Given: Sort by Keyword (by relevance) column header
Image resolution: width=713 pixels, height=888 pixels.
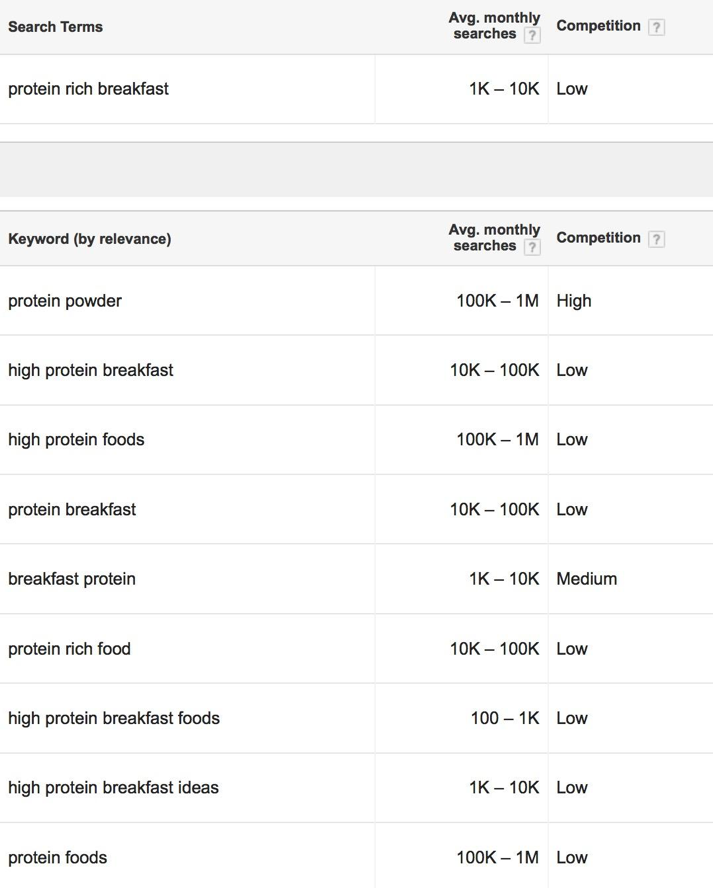Looking at the screenshot, I should (x=89, y=239).
